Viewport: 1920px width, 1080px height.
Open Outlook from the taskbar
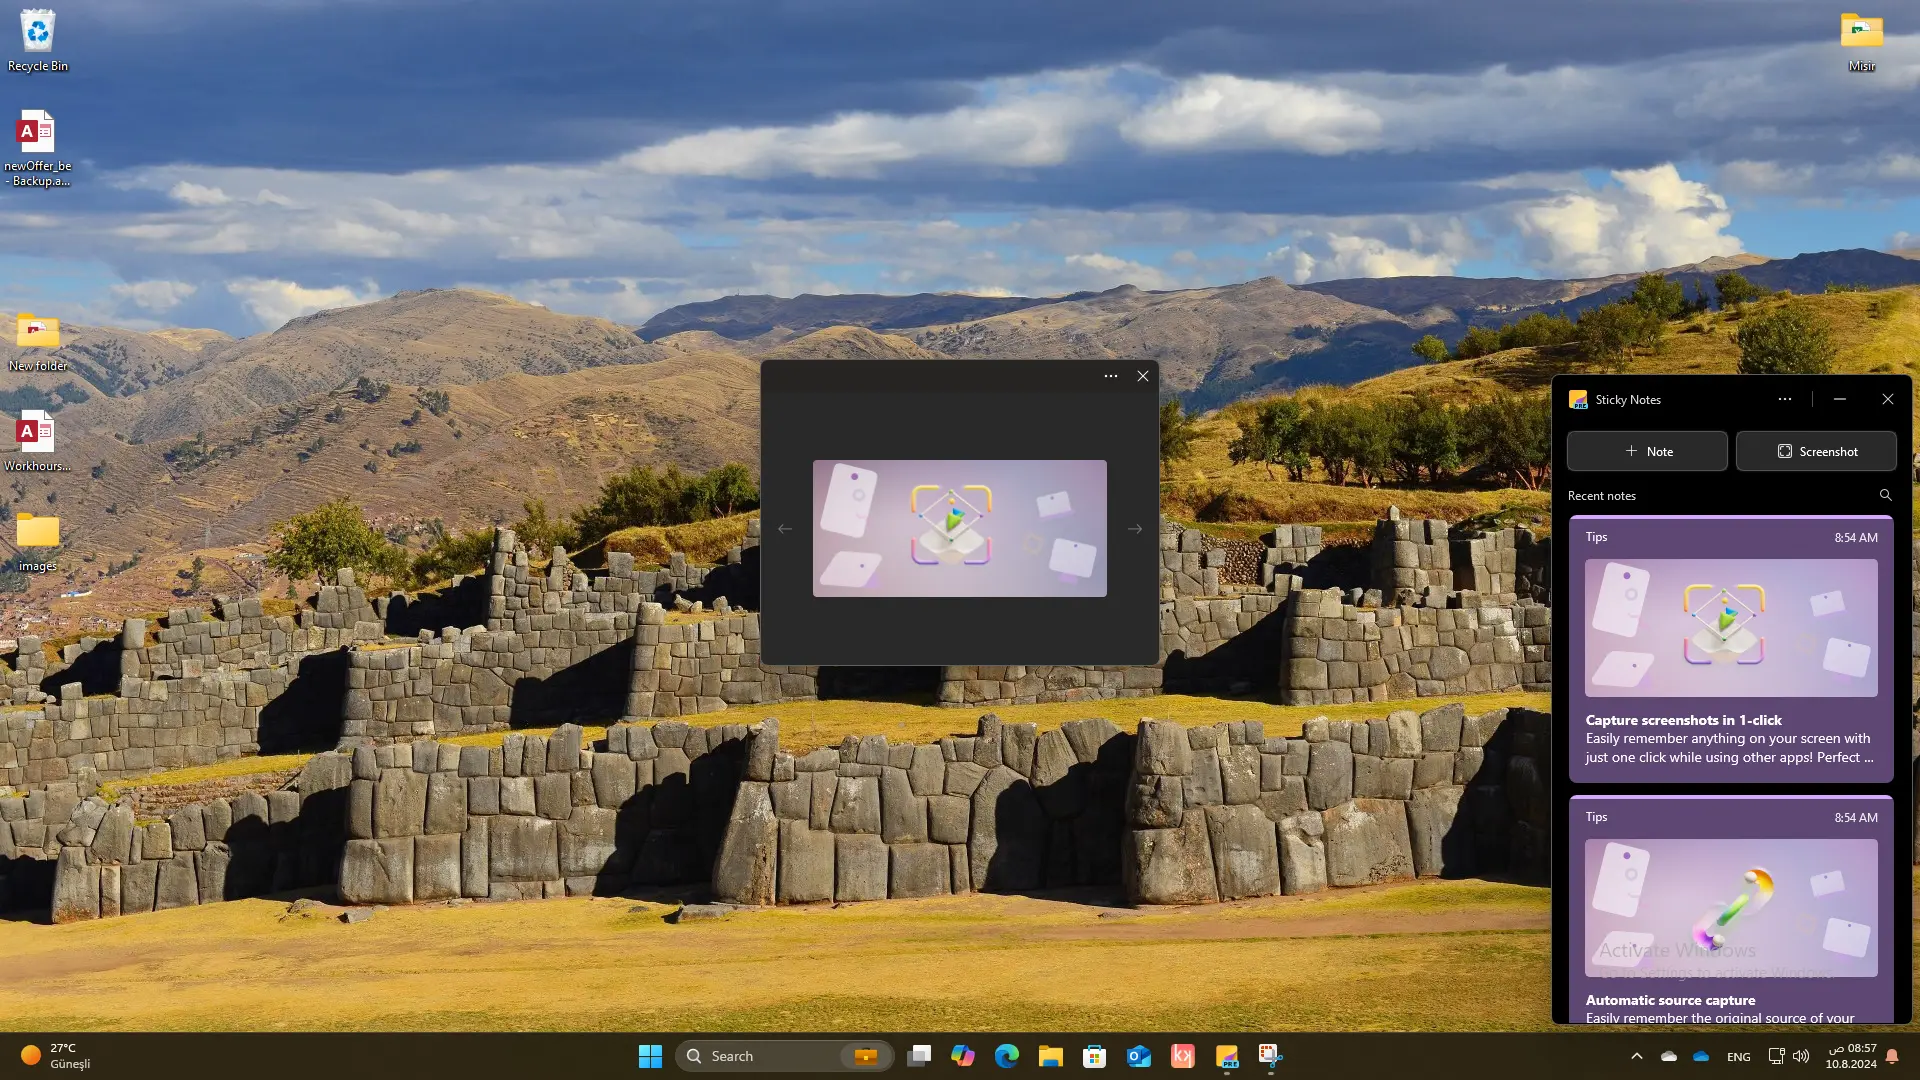1138,1056
